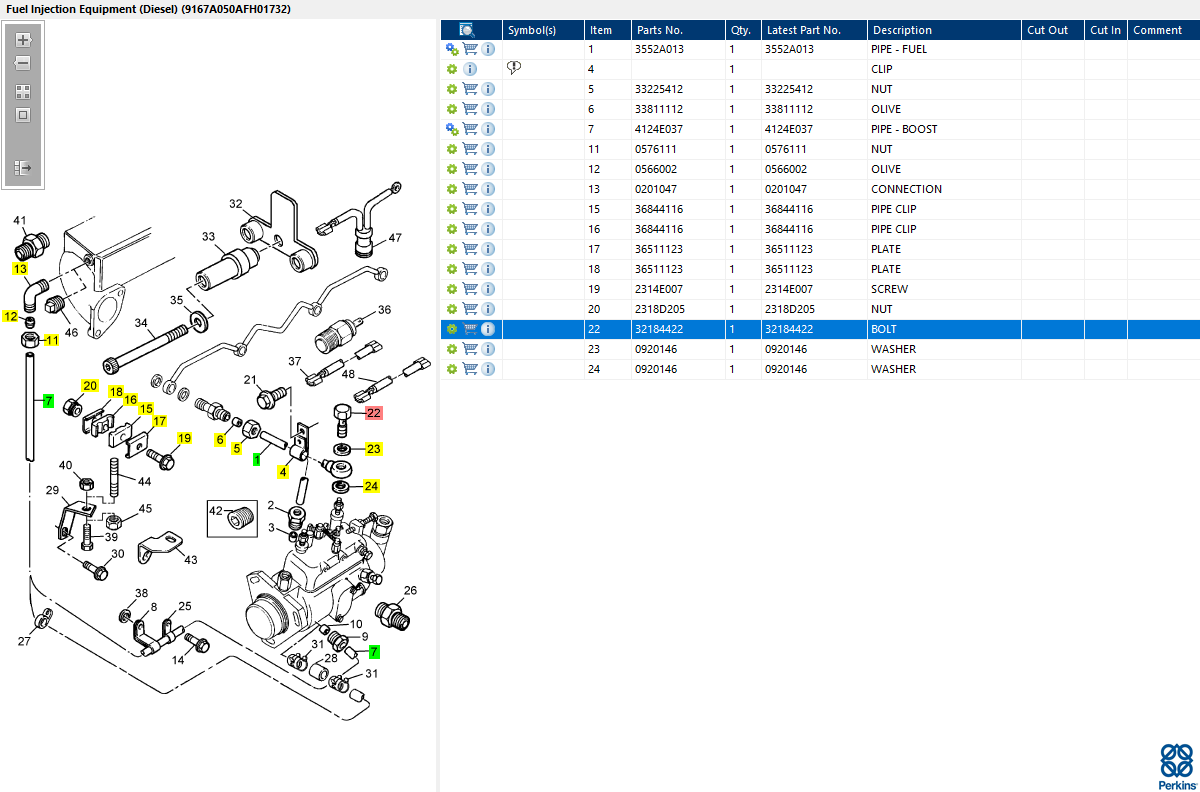Open info for NUT 2318D205
1200x792 pixels.
tap(488, 309)
